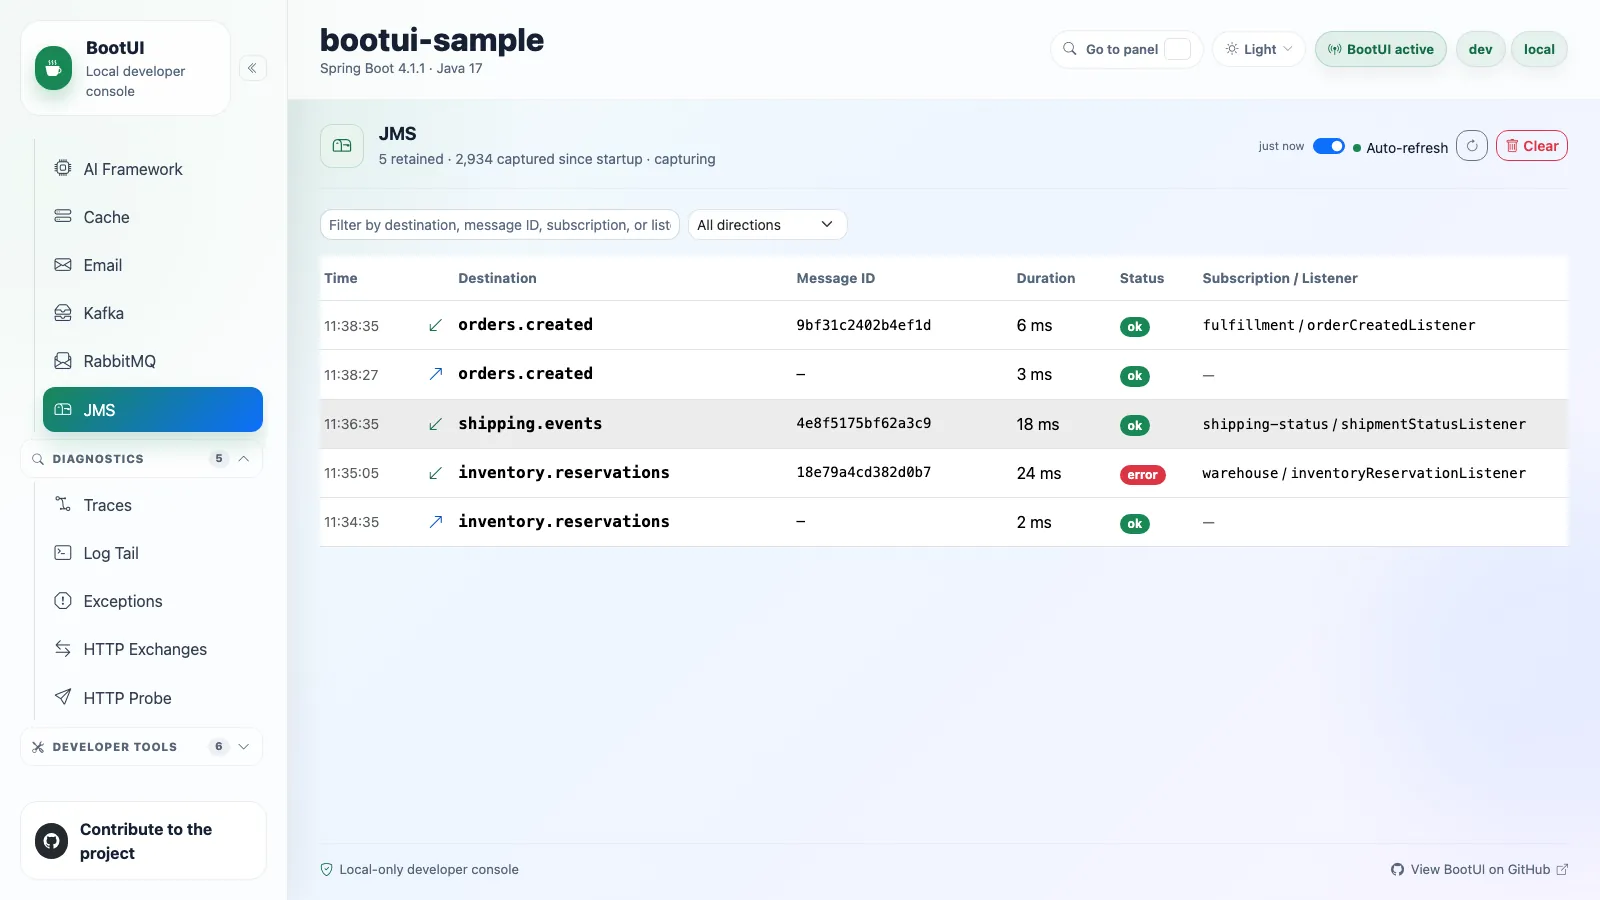
Task: Click the search magnifier in Go to panel
Action: pyautogui.click(x=1070, y=49)
